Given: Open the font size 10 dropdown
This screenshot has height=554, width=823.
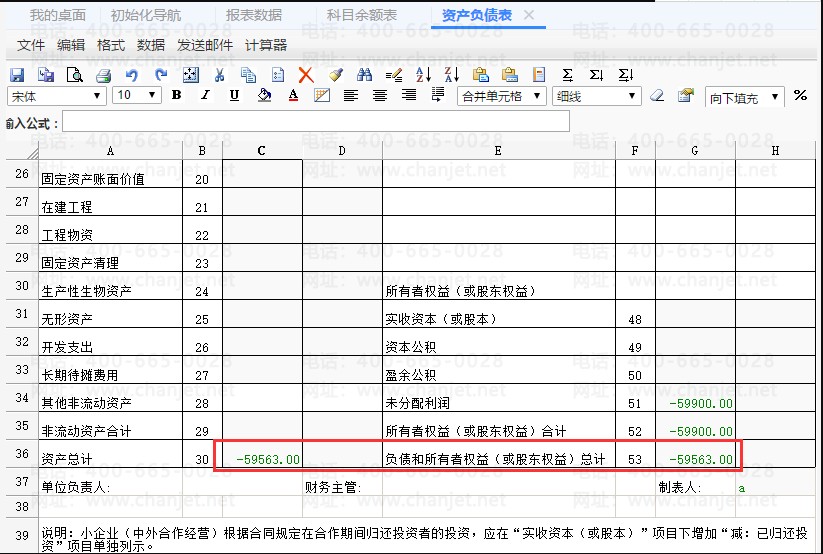Looking at the screenshot, I should (136, 95).
